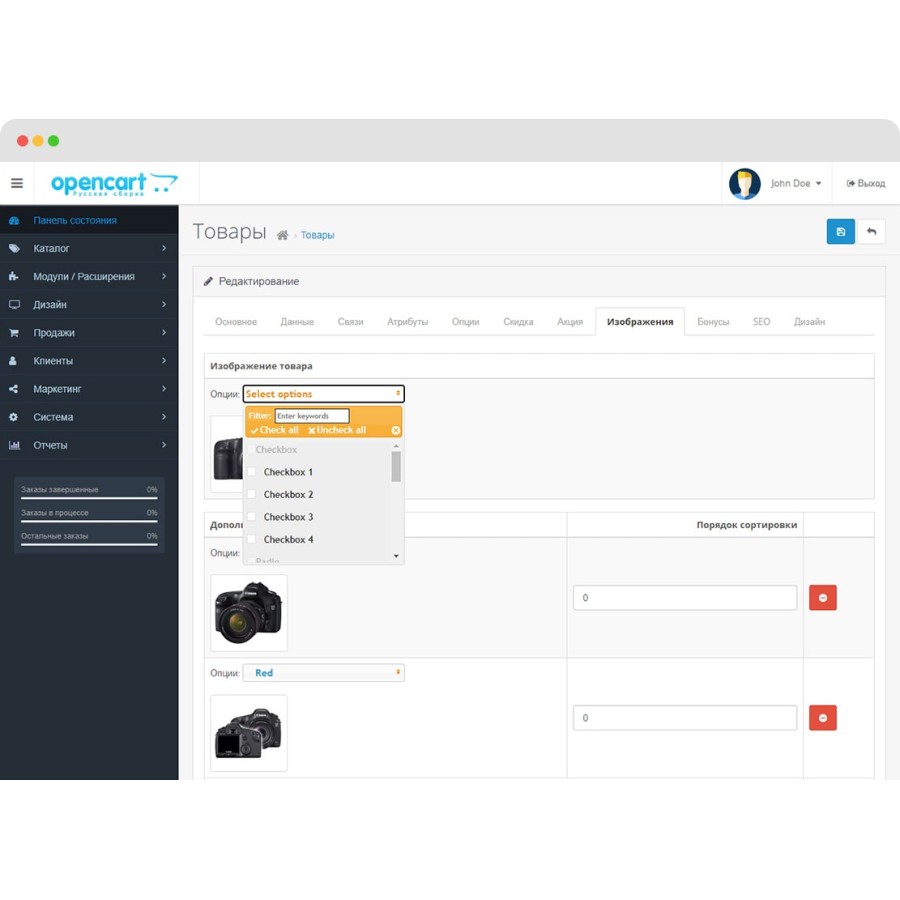Switch to the SEO tab
This screenshot has height=900, width=900.
tap(761, 322)
